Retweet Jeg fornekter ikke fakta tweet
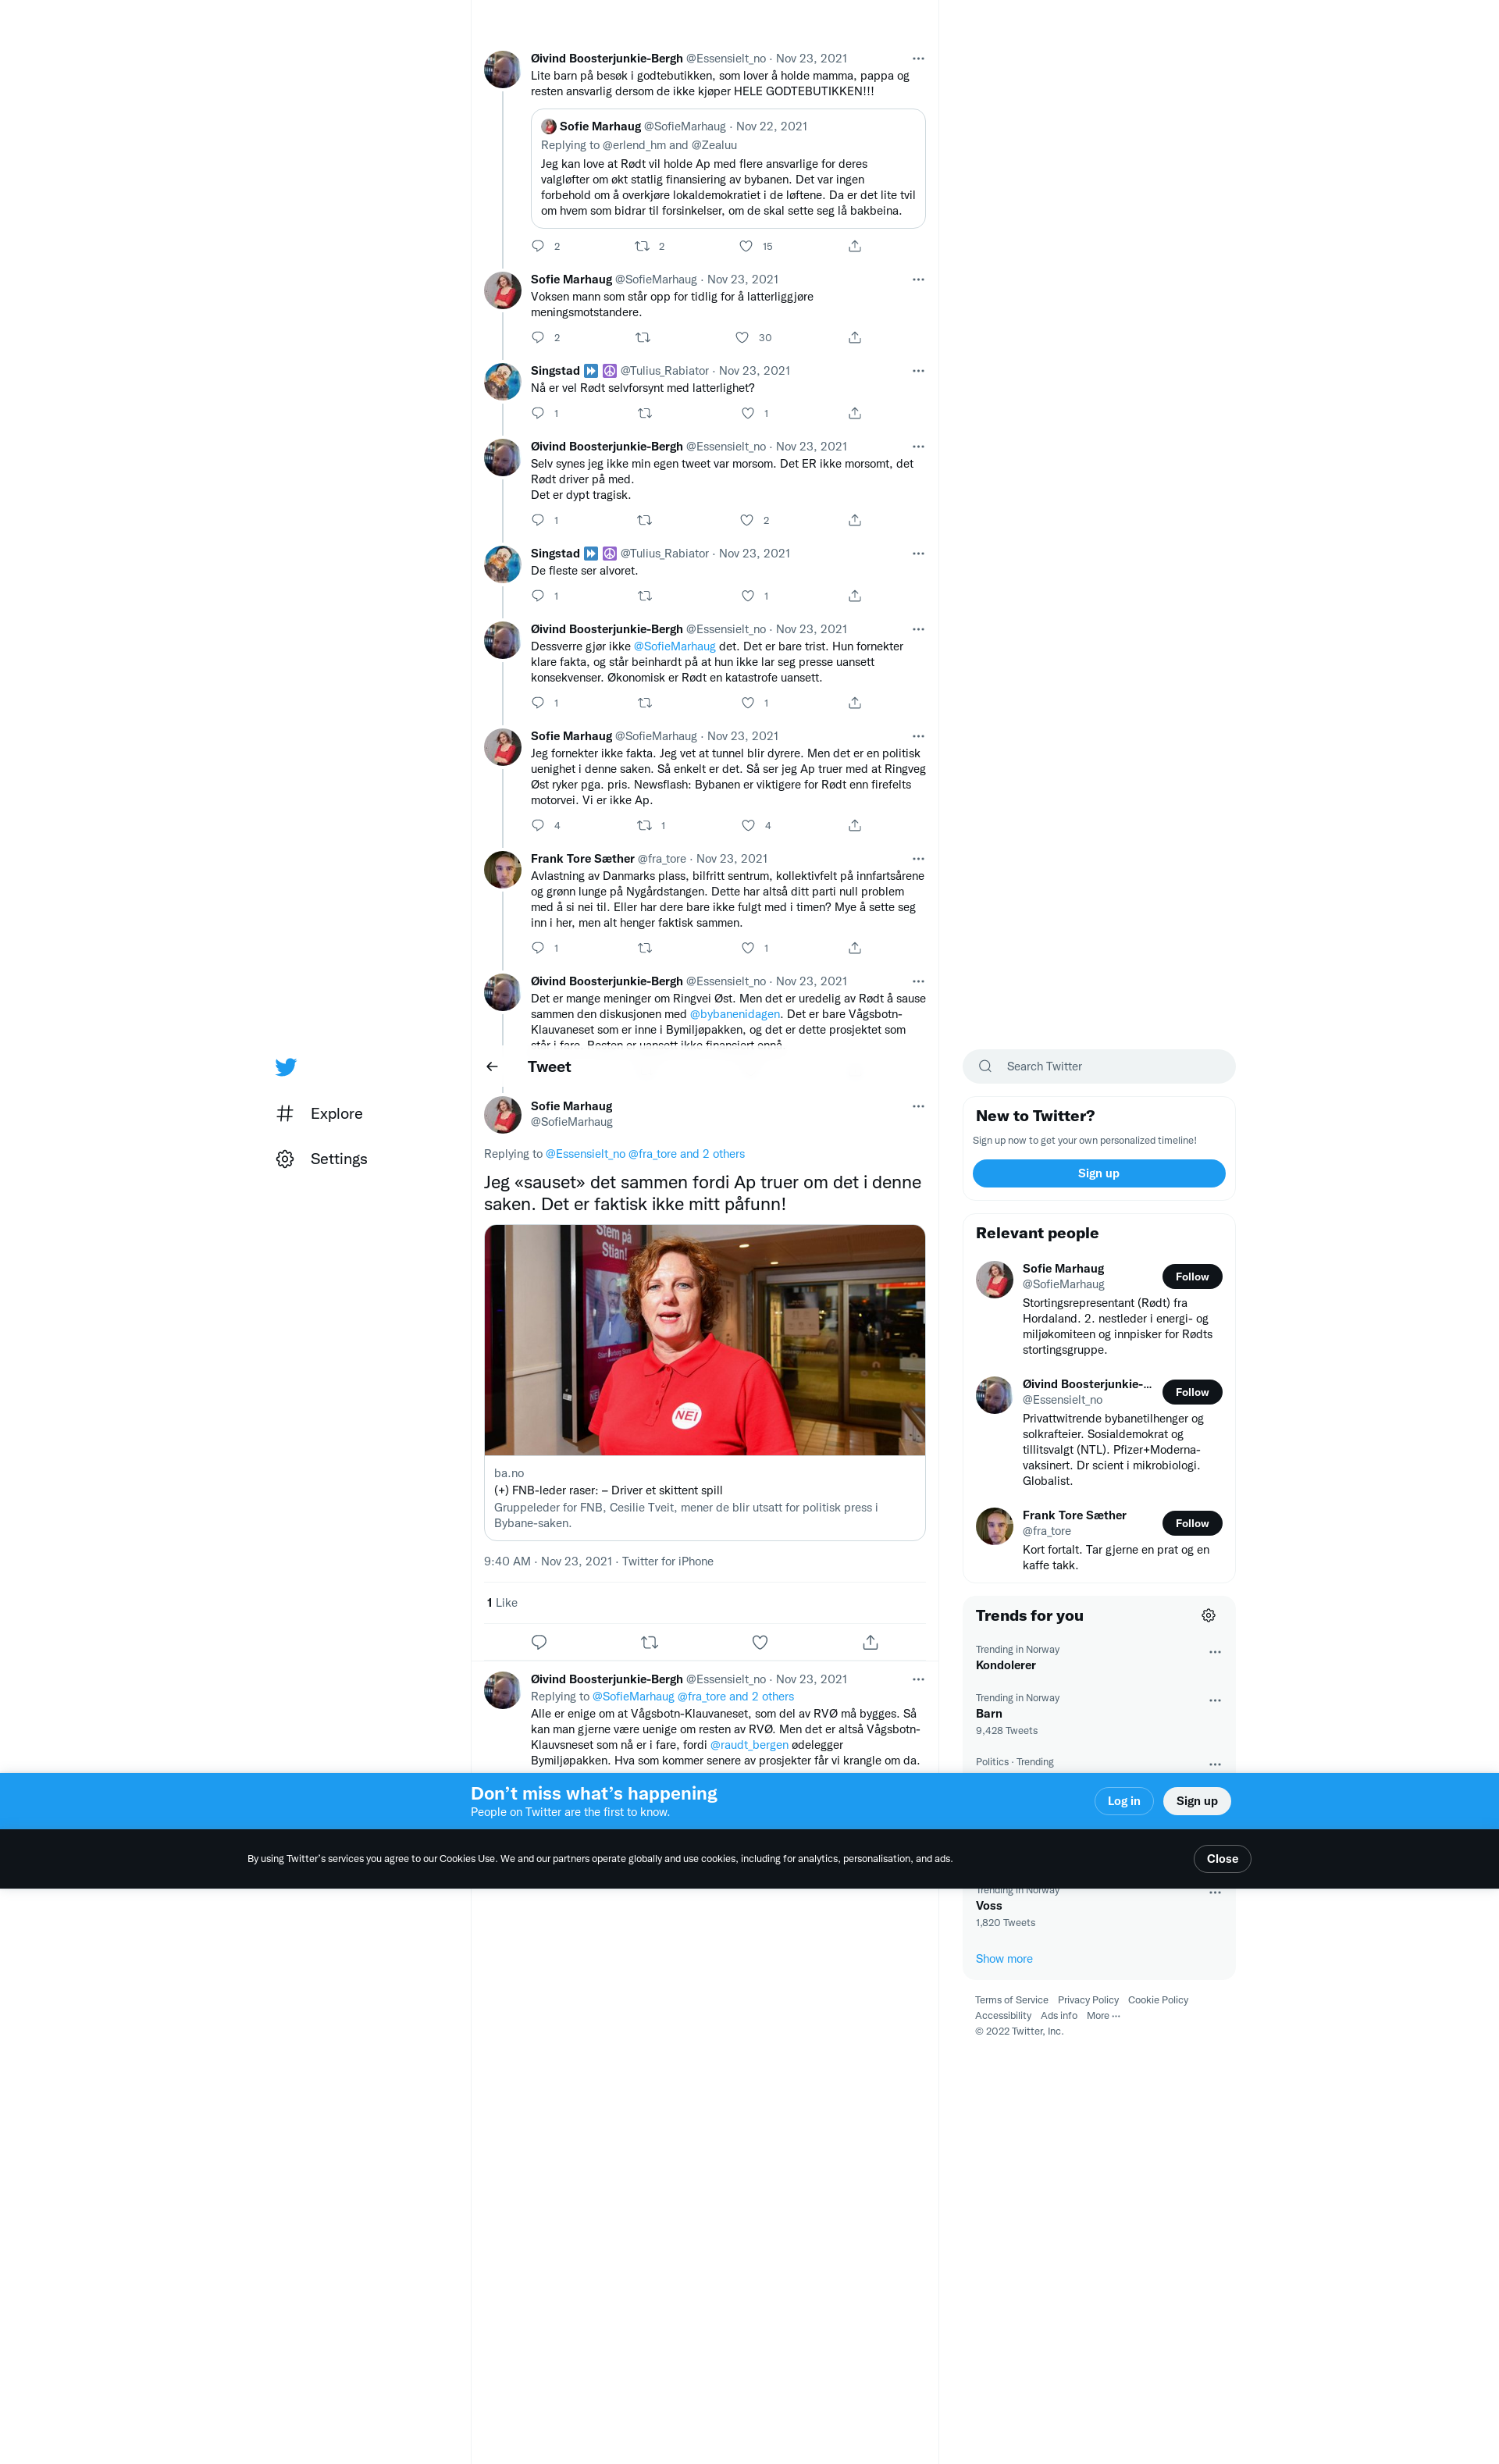Screen dimensions: 1499x2464 [645, 825]
